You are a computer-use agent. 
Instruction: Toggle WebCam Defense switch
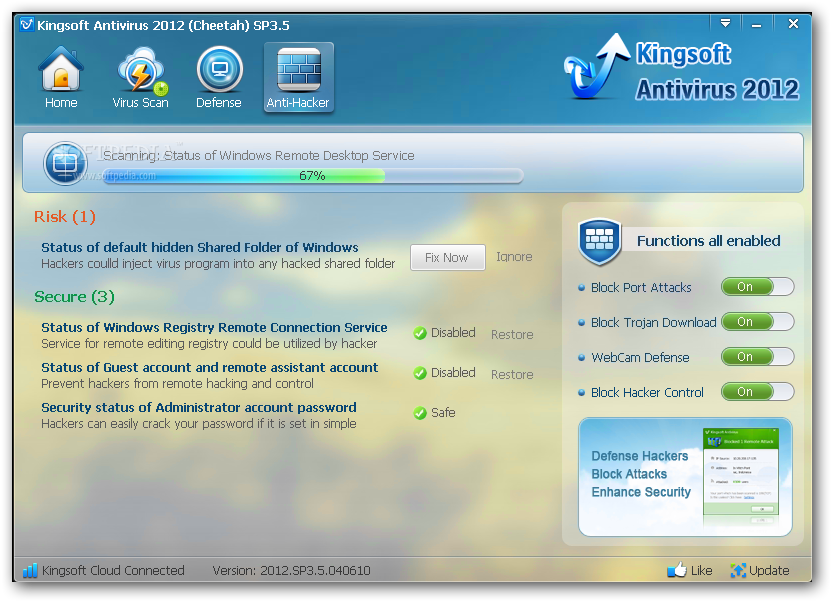click(757, 357)
